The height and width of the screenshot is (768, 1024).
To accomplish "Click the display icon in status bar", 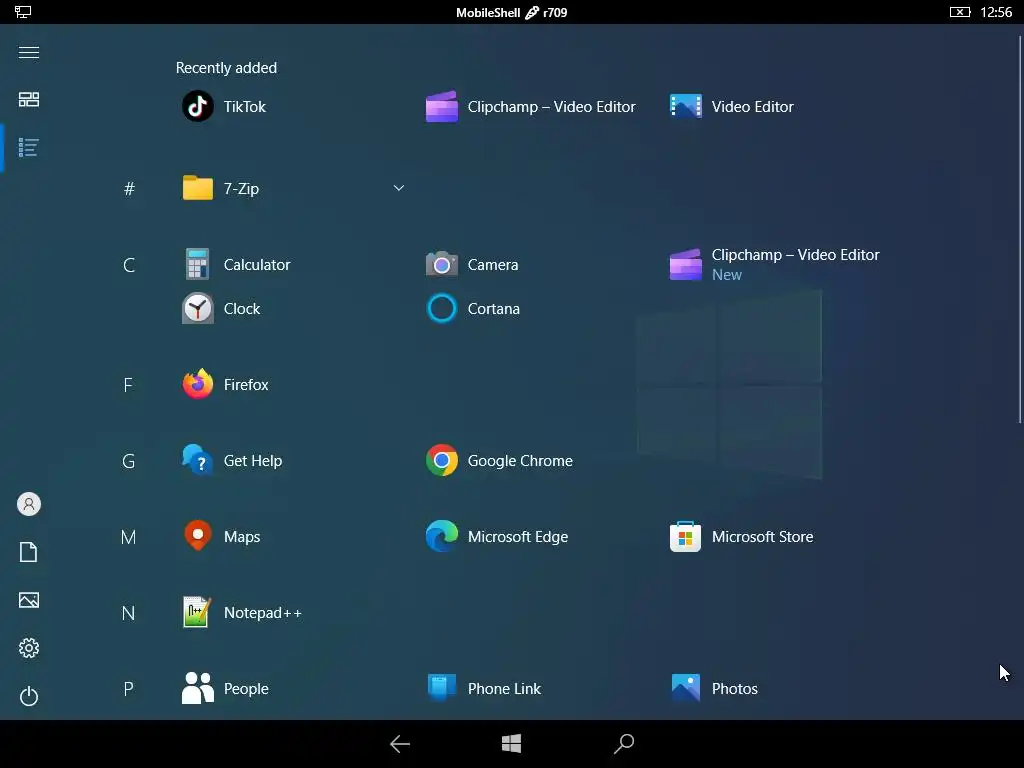I will 23,12.
